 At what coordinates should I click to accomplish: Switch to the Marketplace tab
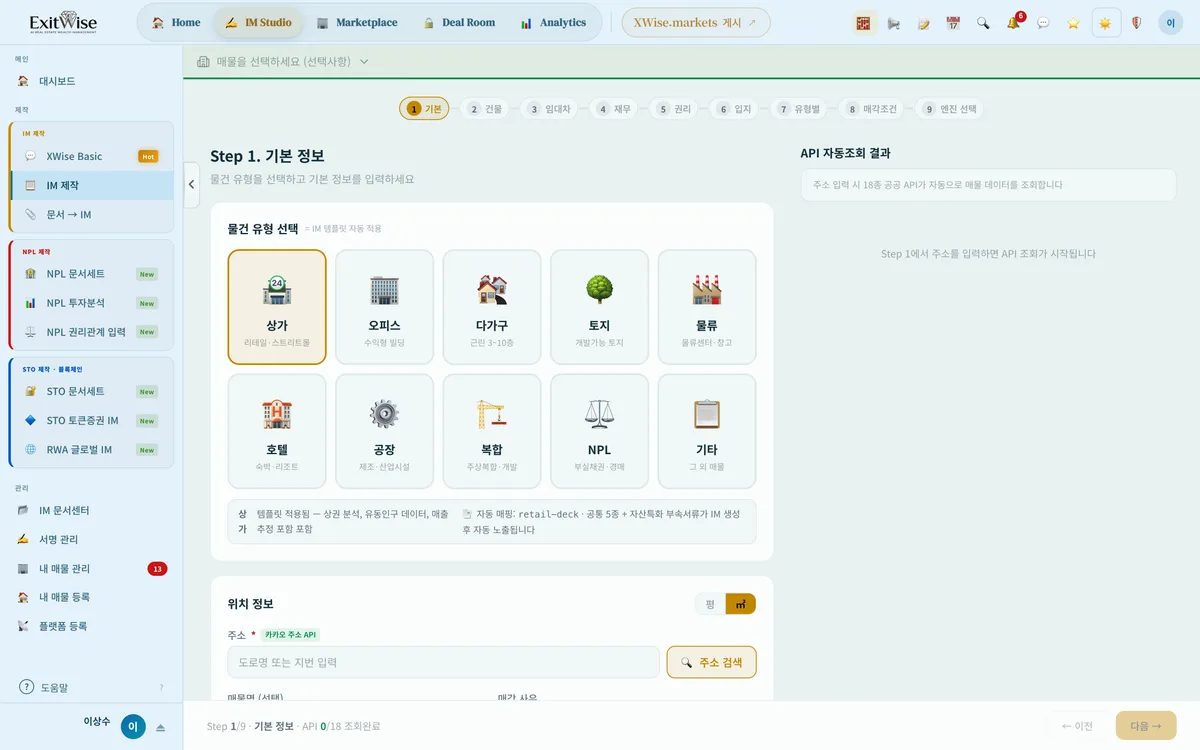tap(357, 22)
